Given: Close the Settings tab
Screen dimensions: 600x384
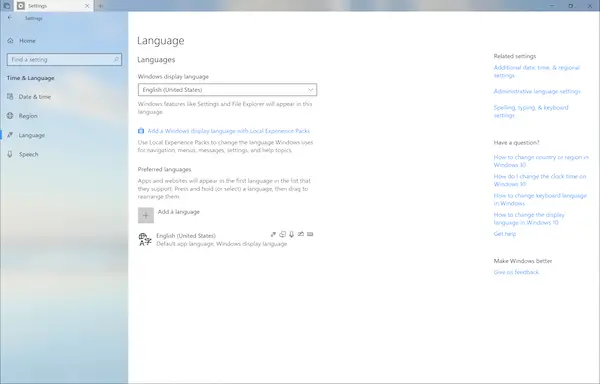Looking at the screenshot, I should click(x=87, y=6).
